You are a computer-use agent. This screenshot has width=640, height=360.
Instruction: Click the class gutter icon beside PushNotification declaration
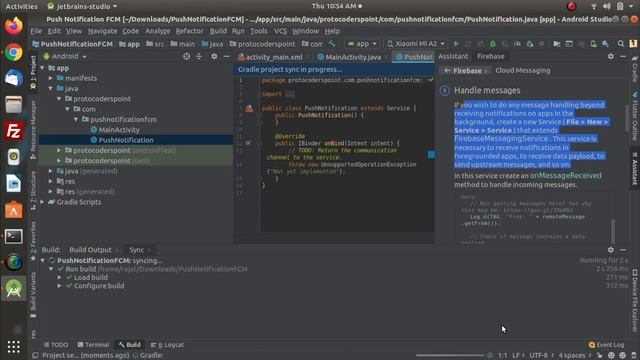click(x=249, y=108)
